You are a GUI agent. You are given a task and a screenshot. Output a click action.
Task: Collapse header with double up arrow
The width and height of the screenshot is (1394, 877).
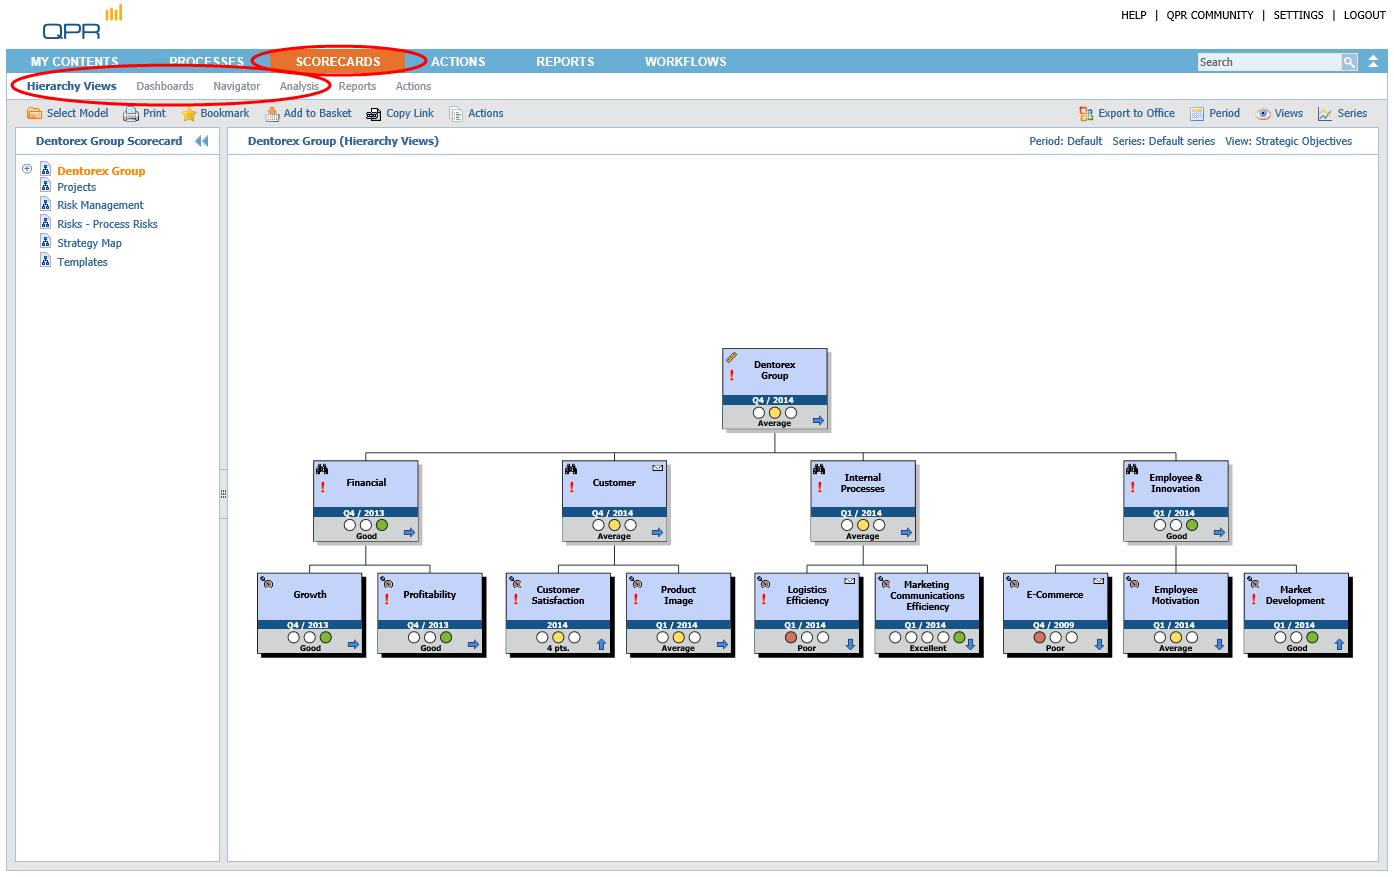coord(1373,62)
